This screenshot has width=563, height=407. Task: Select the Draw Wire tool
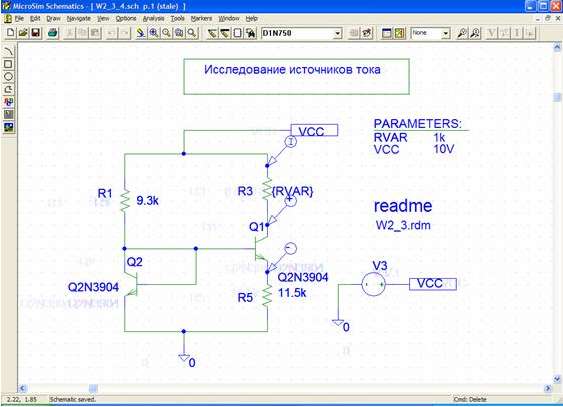[x=212, y=33]
